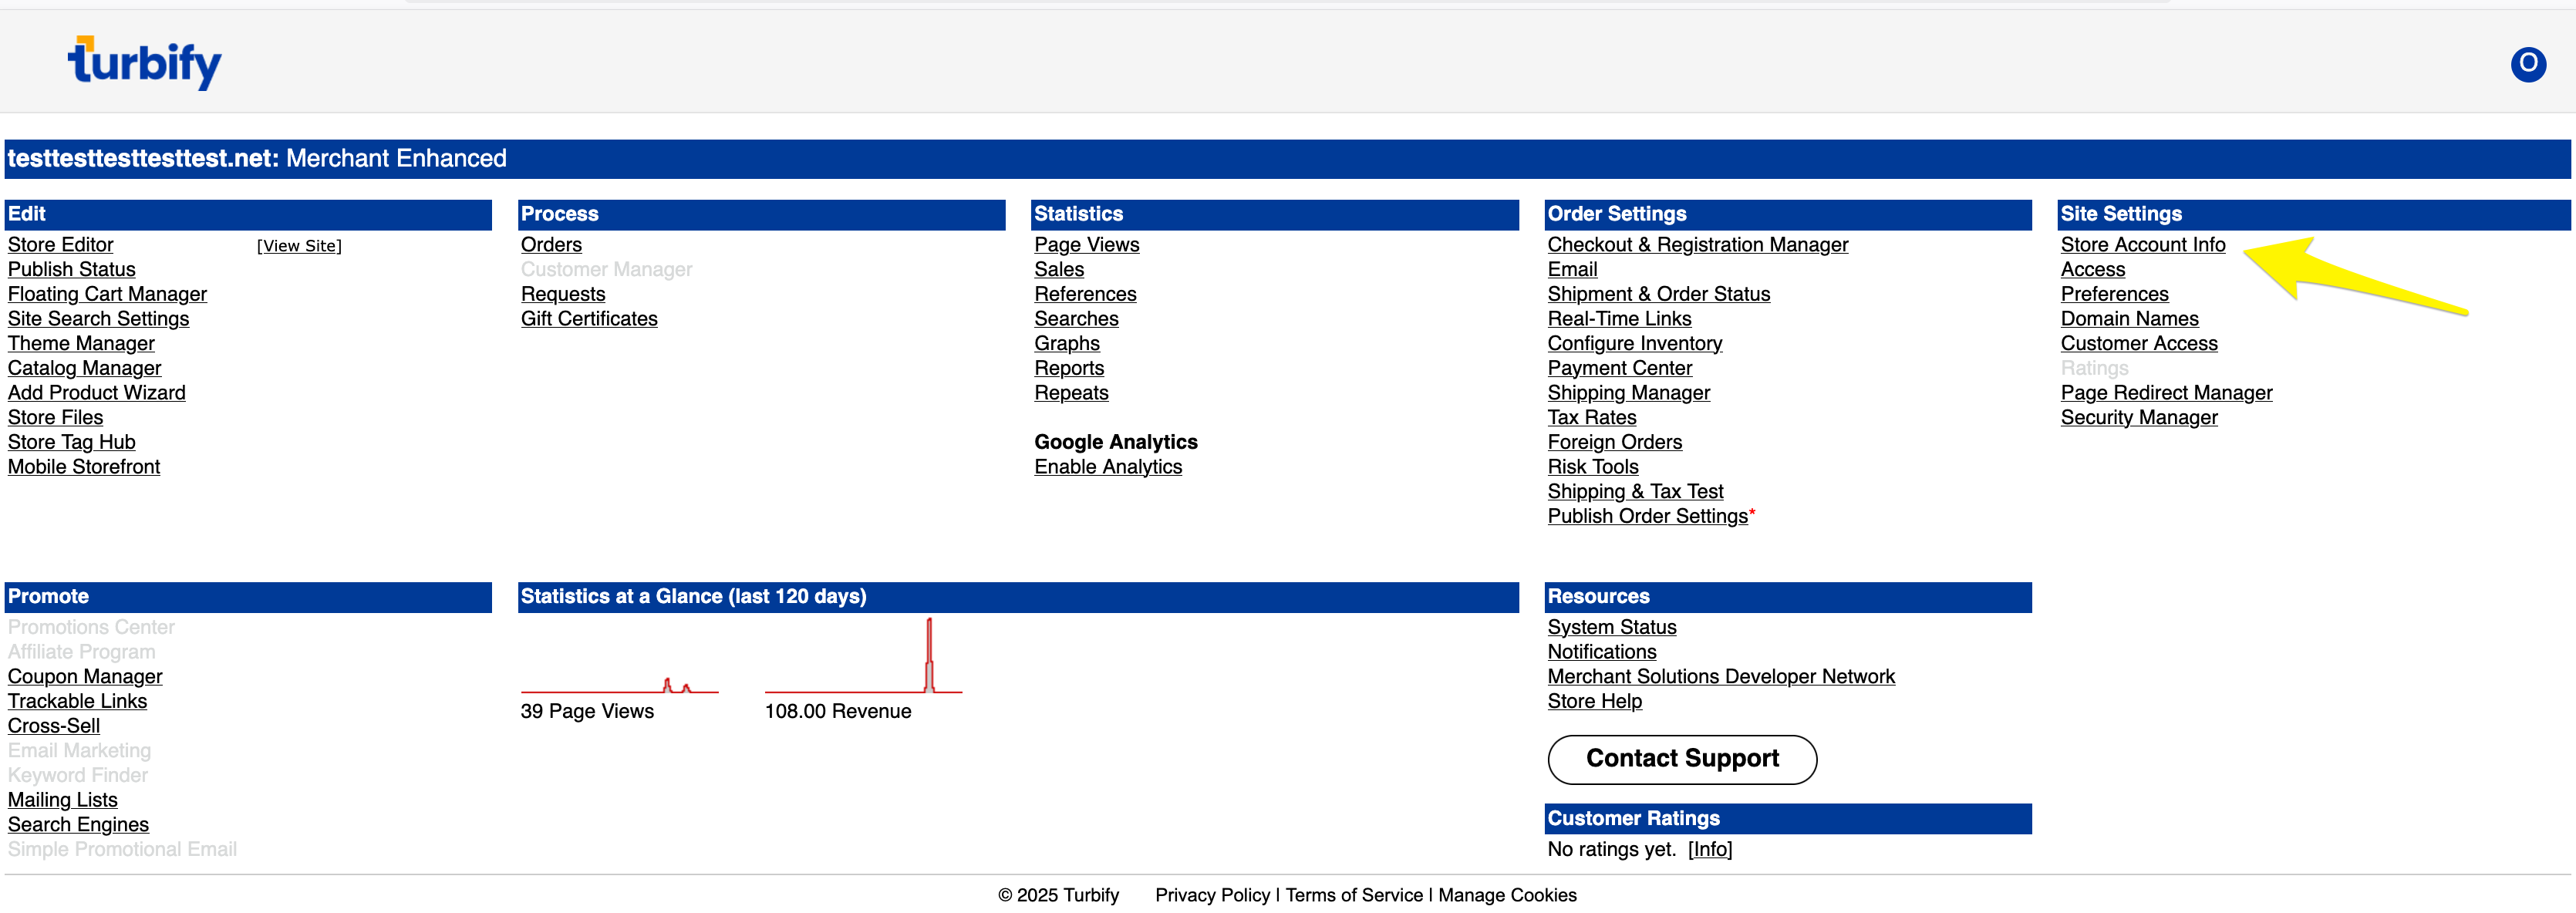This screenshot has width=2576, height=913.
Task: Click the Revenue sparkline graph
Action: point(862,660)
